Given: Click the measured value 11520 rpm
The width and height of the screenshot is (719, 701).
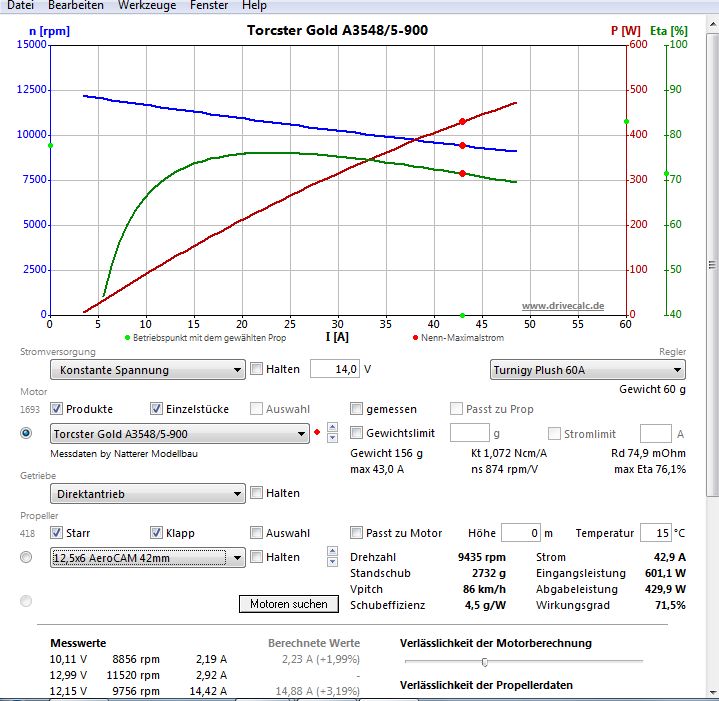Looking at the screenshot, I should tap(133, 675).
